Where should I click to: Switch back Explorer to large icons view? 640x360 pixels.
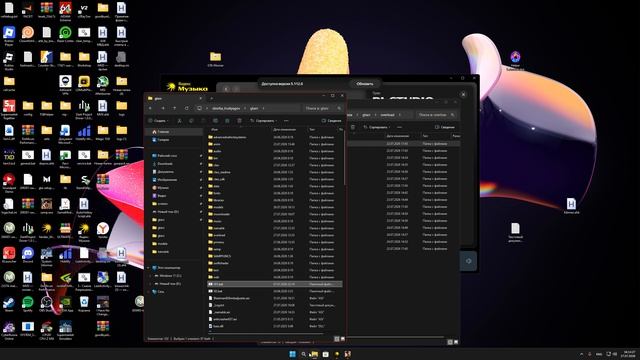tap(456, 342)
